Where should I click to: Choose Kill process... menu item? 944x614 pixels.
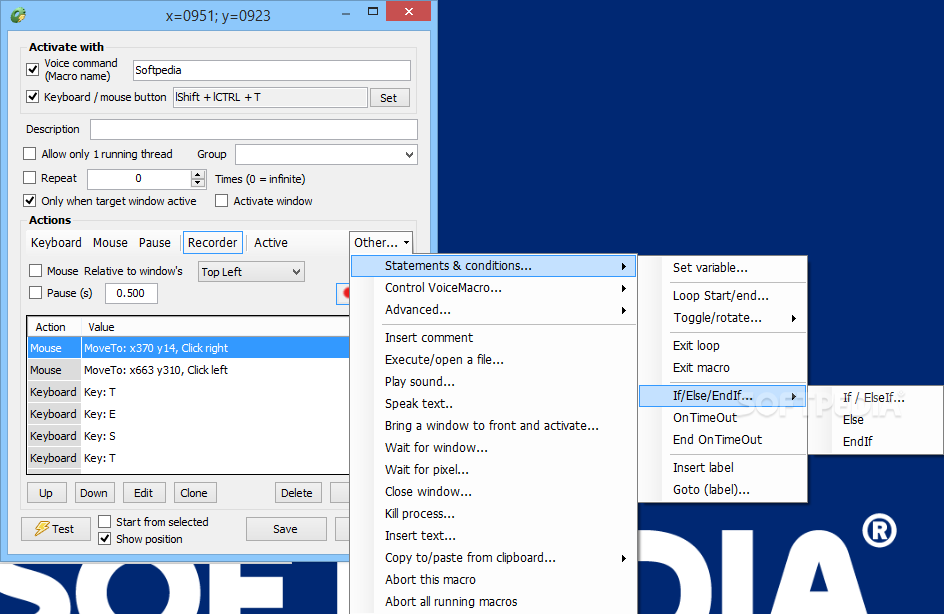(x=493, y=514)
